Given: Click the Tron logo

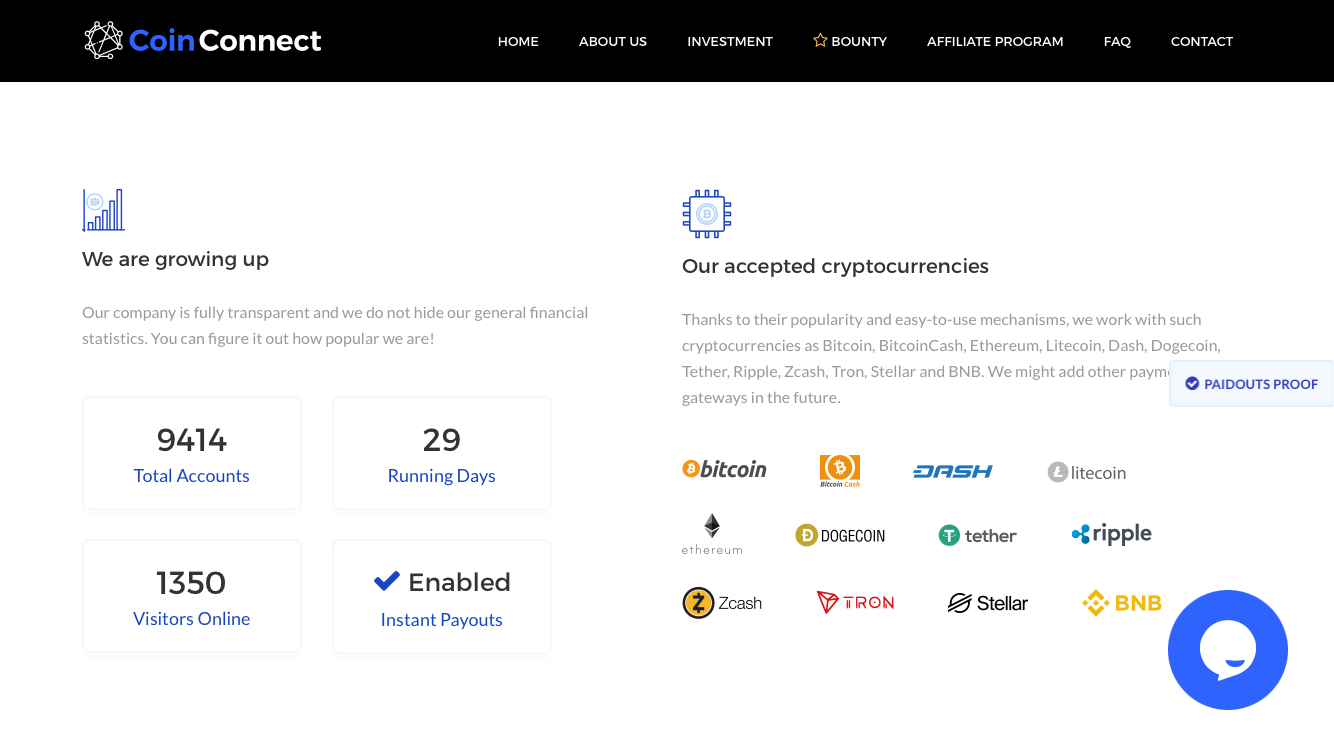Looking at the screenshot, I should pos(855,602).
